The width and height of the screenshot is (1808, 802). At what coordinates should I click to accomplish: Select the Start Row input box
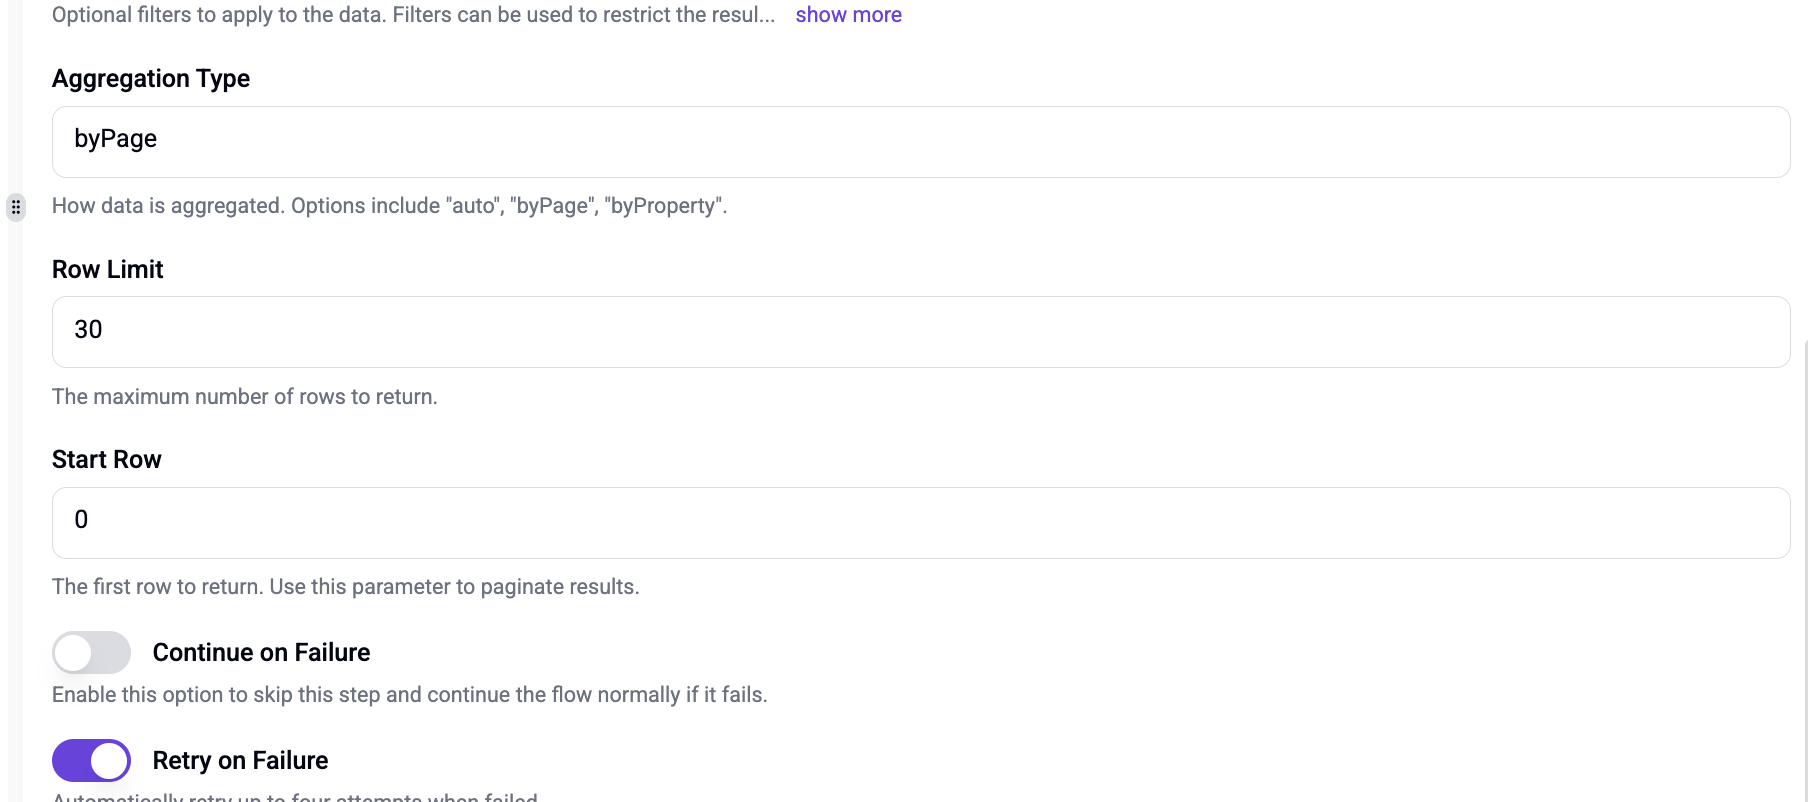pos(921,523)
